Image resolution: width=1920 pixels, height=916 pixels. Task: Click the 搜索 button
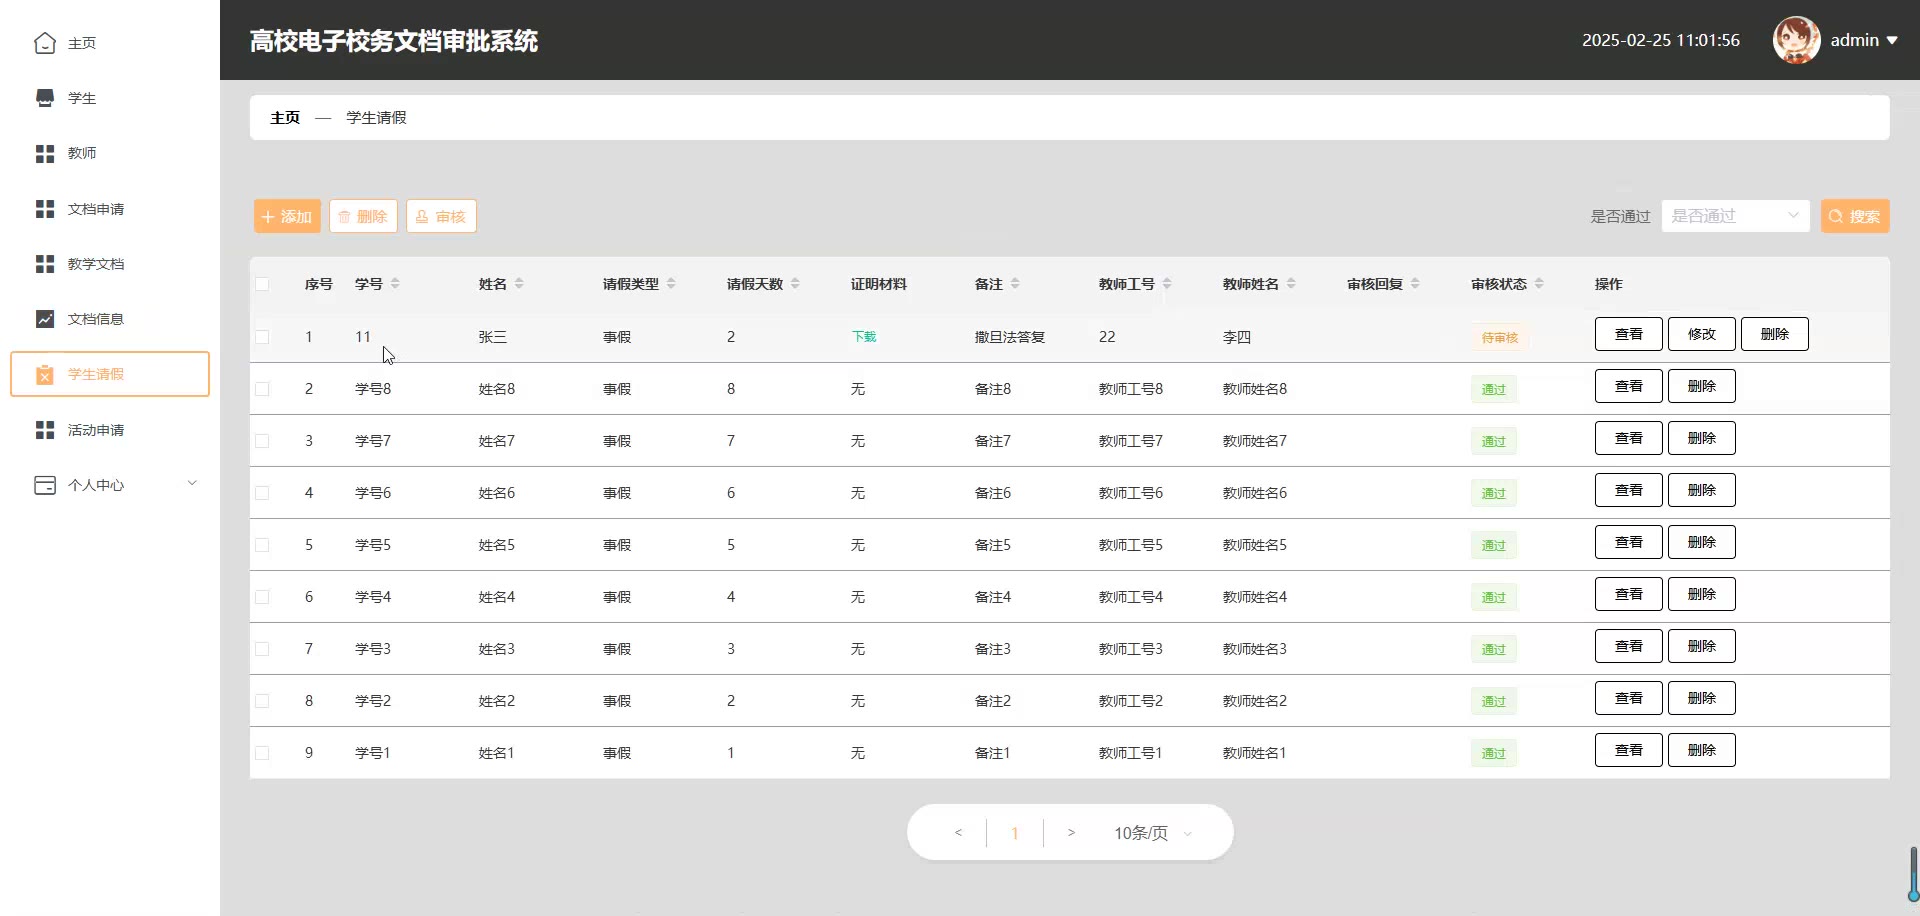1855,216
